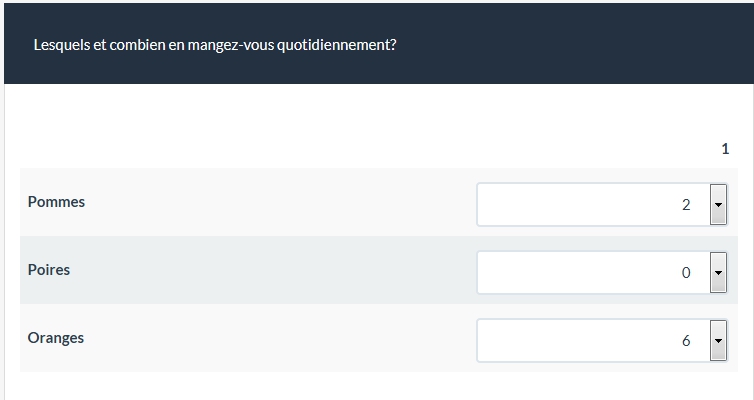The width and height of the screenshot is (754, 400).
Task: Click the value 0 shown for Poires
Action: 686,272
